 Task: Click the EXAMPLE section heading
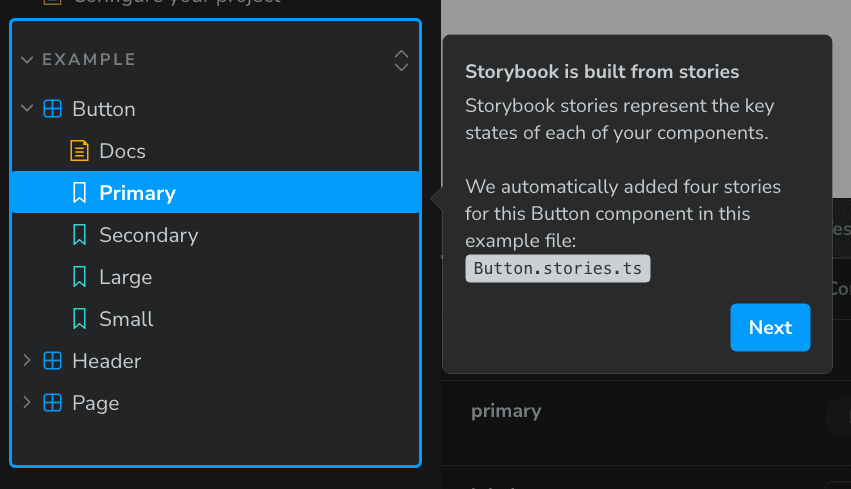click(x=89, y=60)
